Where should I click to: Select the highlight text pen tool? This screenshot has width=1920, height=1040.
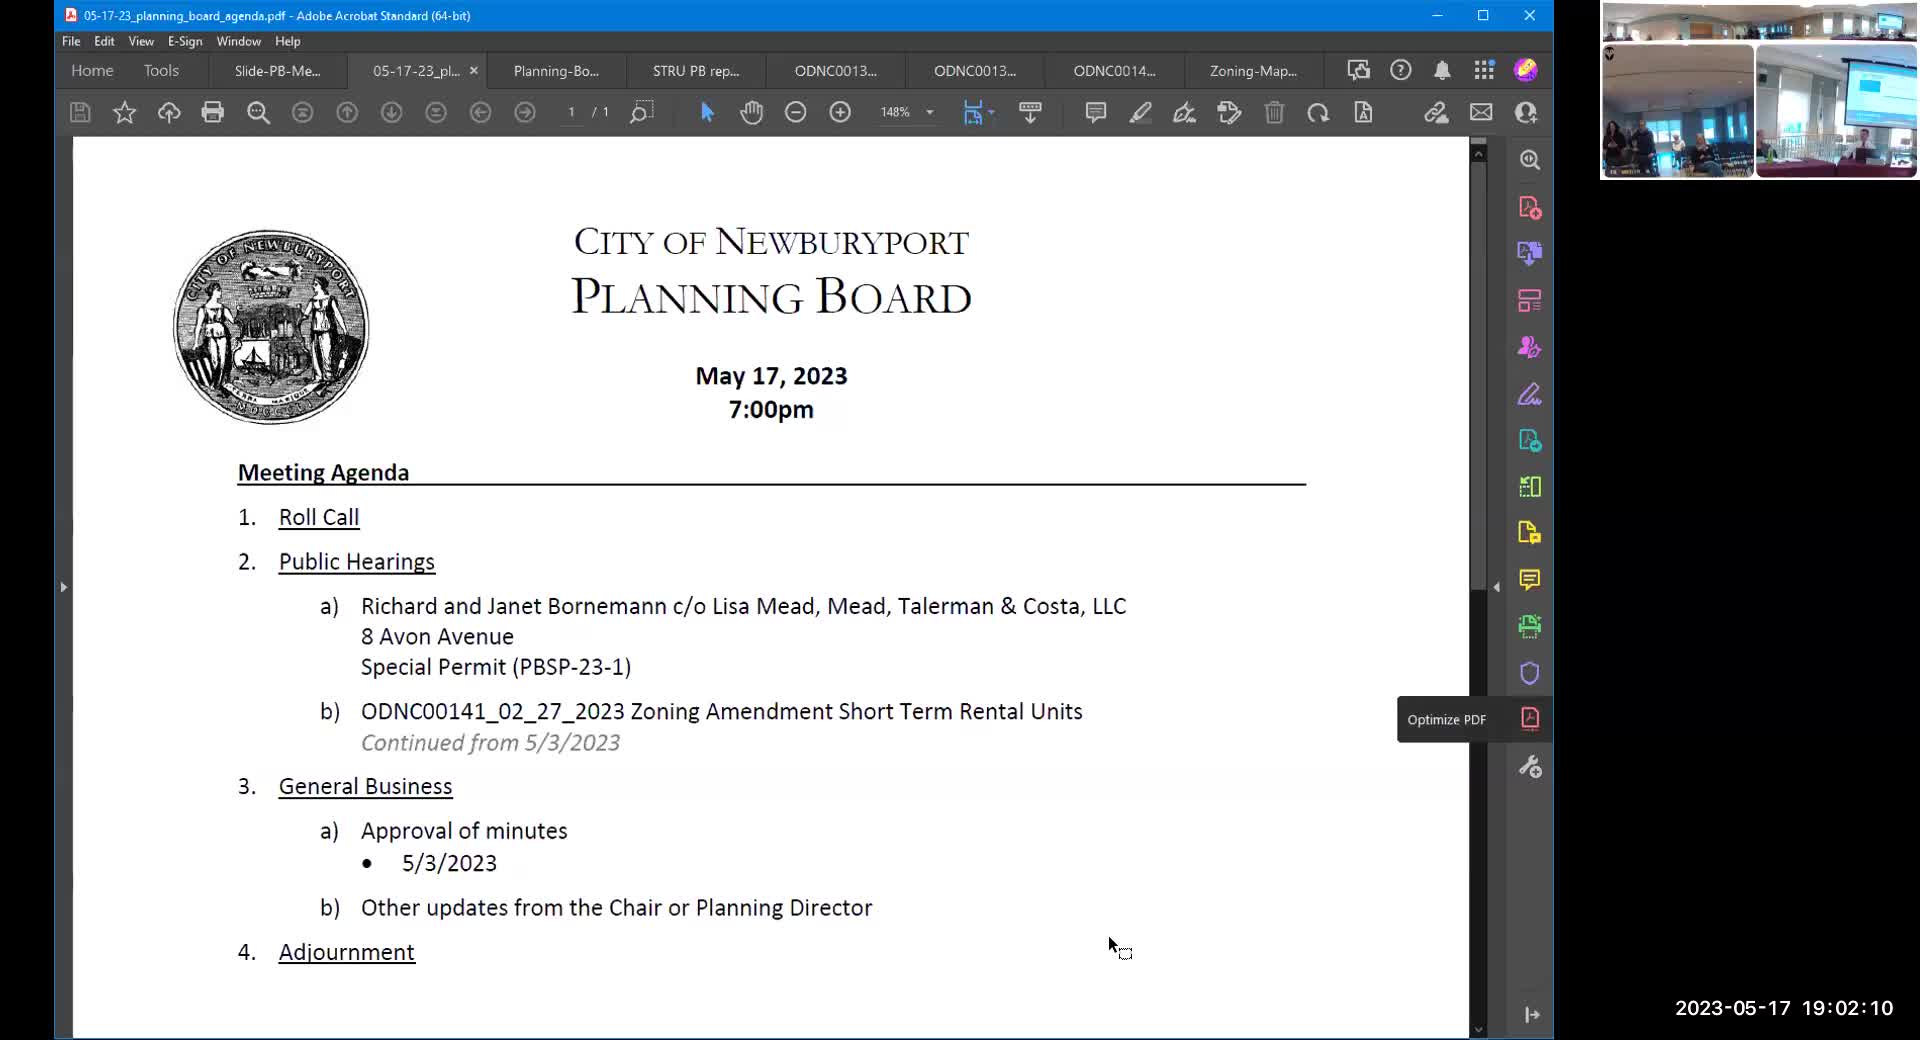(x=1140, y=113)
